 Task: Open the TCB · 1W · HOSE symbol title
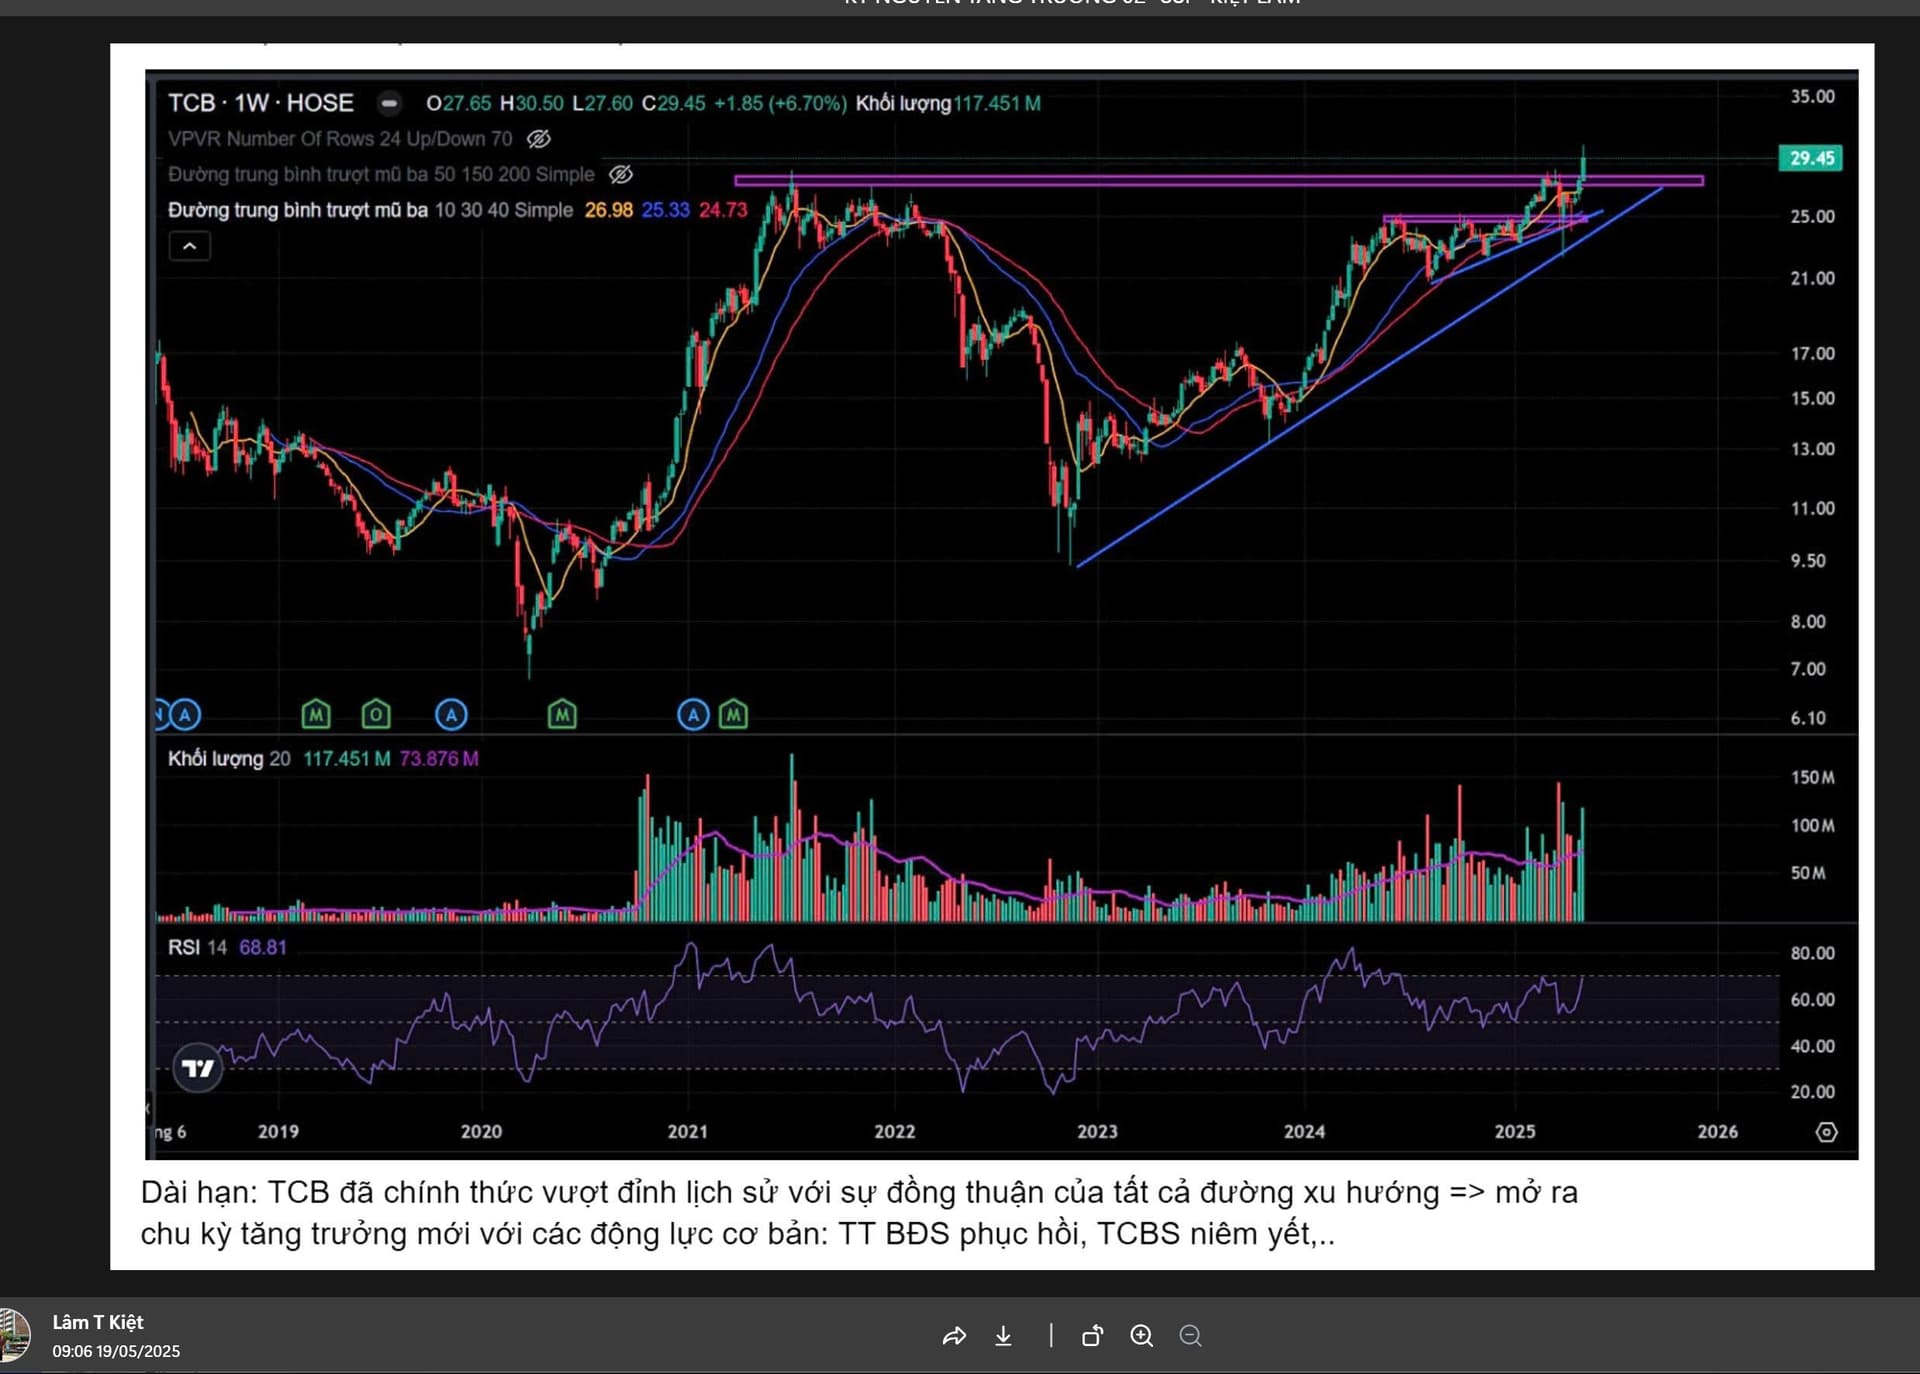[x=260, y=103]
